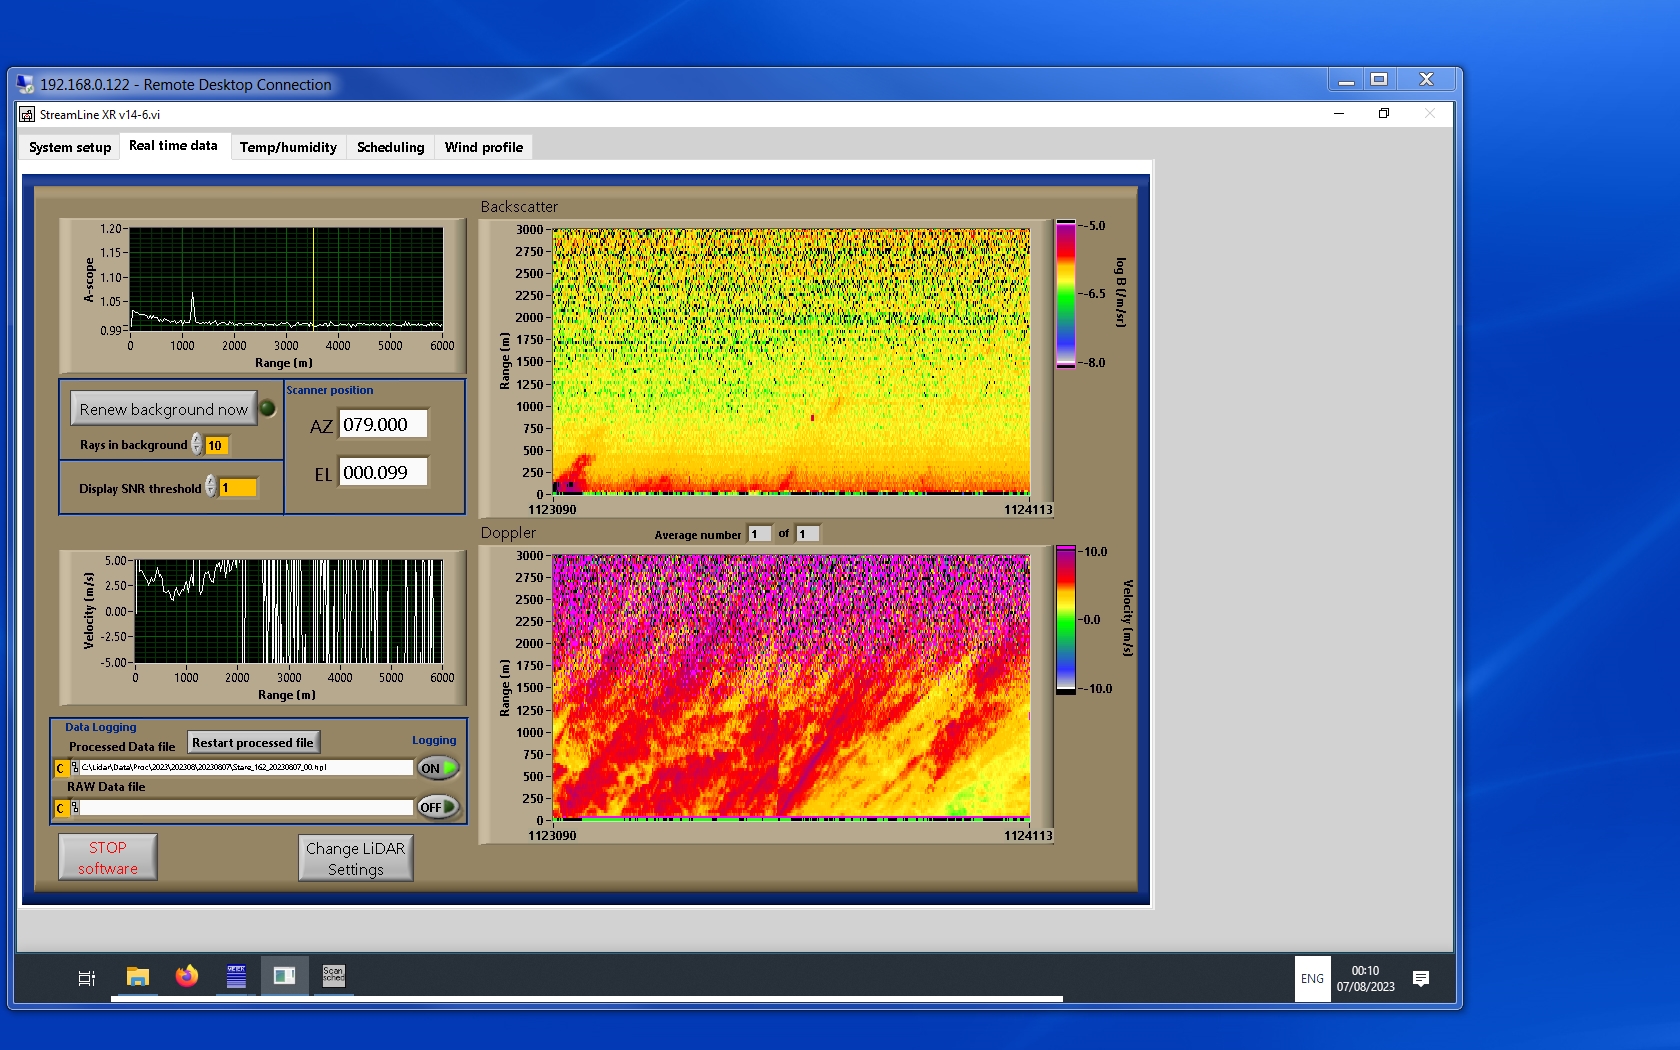This screenshot has height=1050, width=1680.
Task: Click the ENG language selector
Action: click(x=1312, y=979)
